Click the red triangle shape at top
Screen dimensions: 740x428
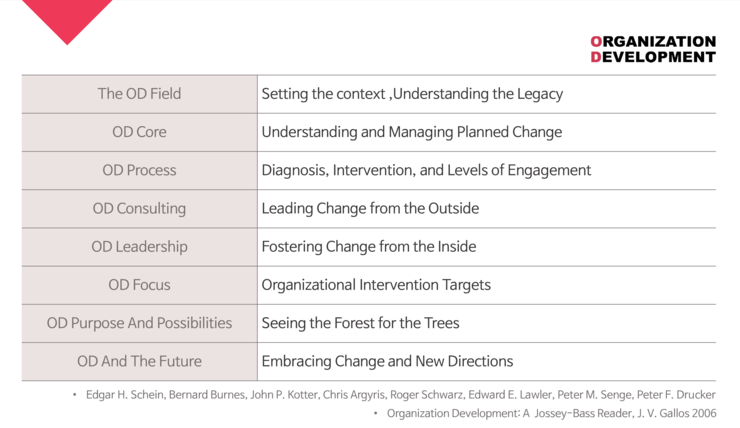pyautogui.click(x=67, y=18)
